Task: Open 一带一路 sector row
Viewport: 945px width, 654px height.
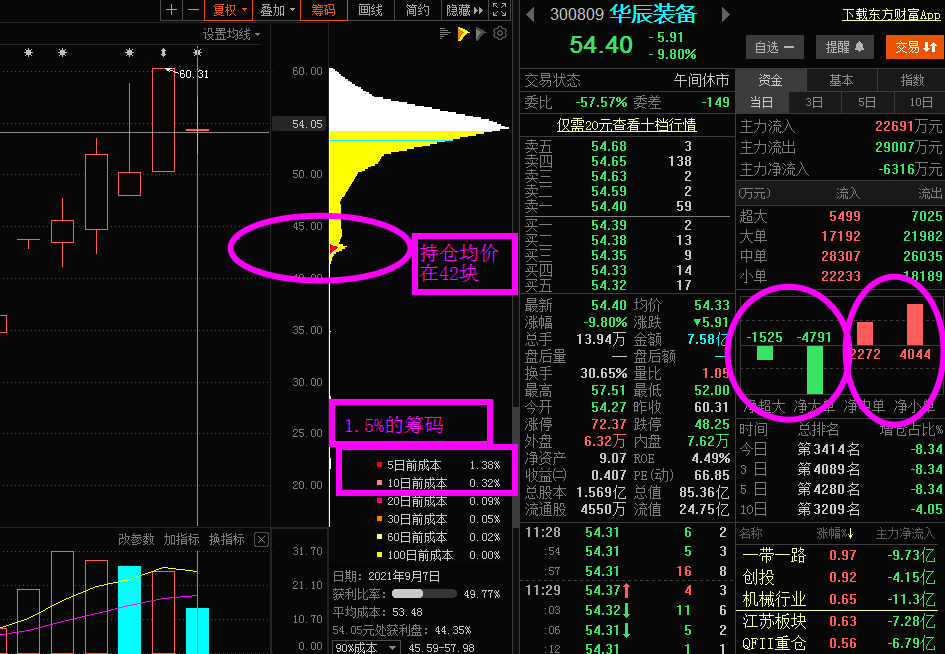Action: pyautogui.click(x=840, y=555)
